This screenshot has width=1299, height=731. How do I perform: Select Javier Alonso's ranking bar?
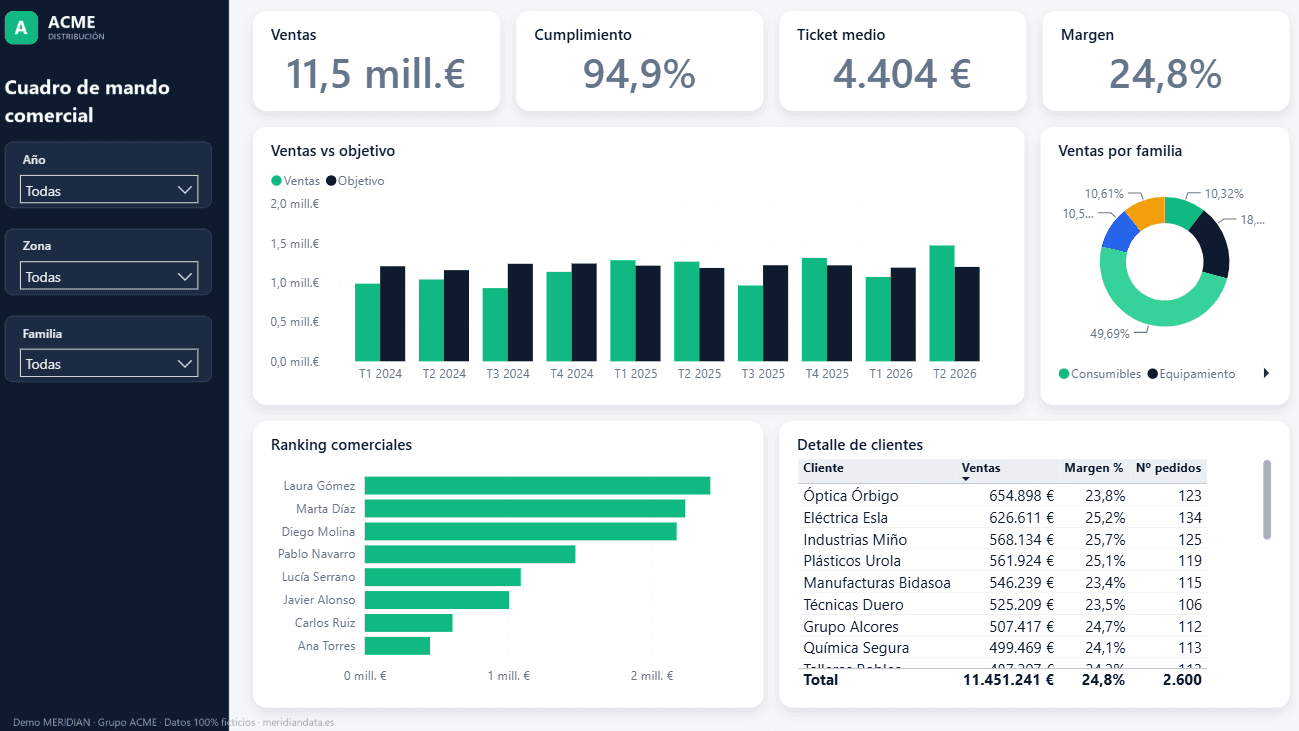point(436,600)
